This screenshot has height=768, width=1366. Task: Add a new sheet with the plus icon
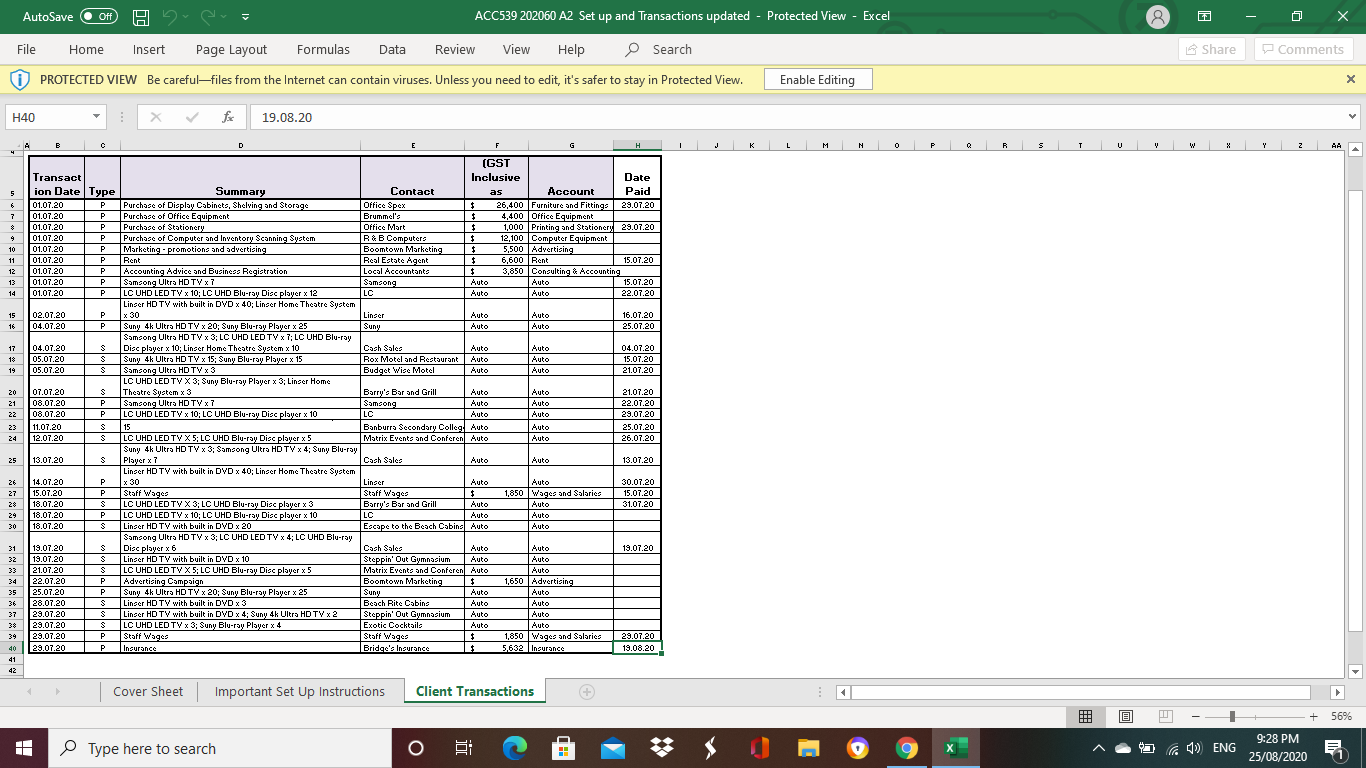(x=587, y=691)
